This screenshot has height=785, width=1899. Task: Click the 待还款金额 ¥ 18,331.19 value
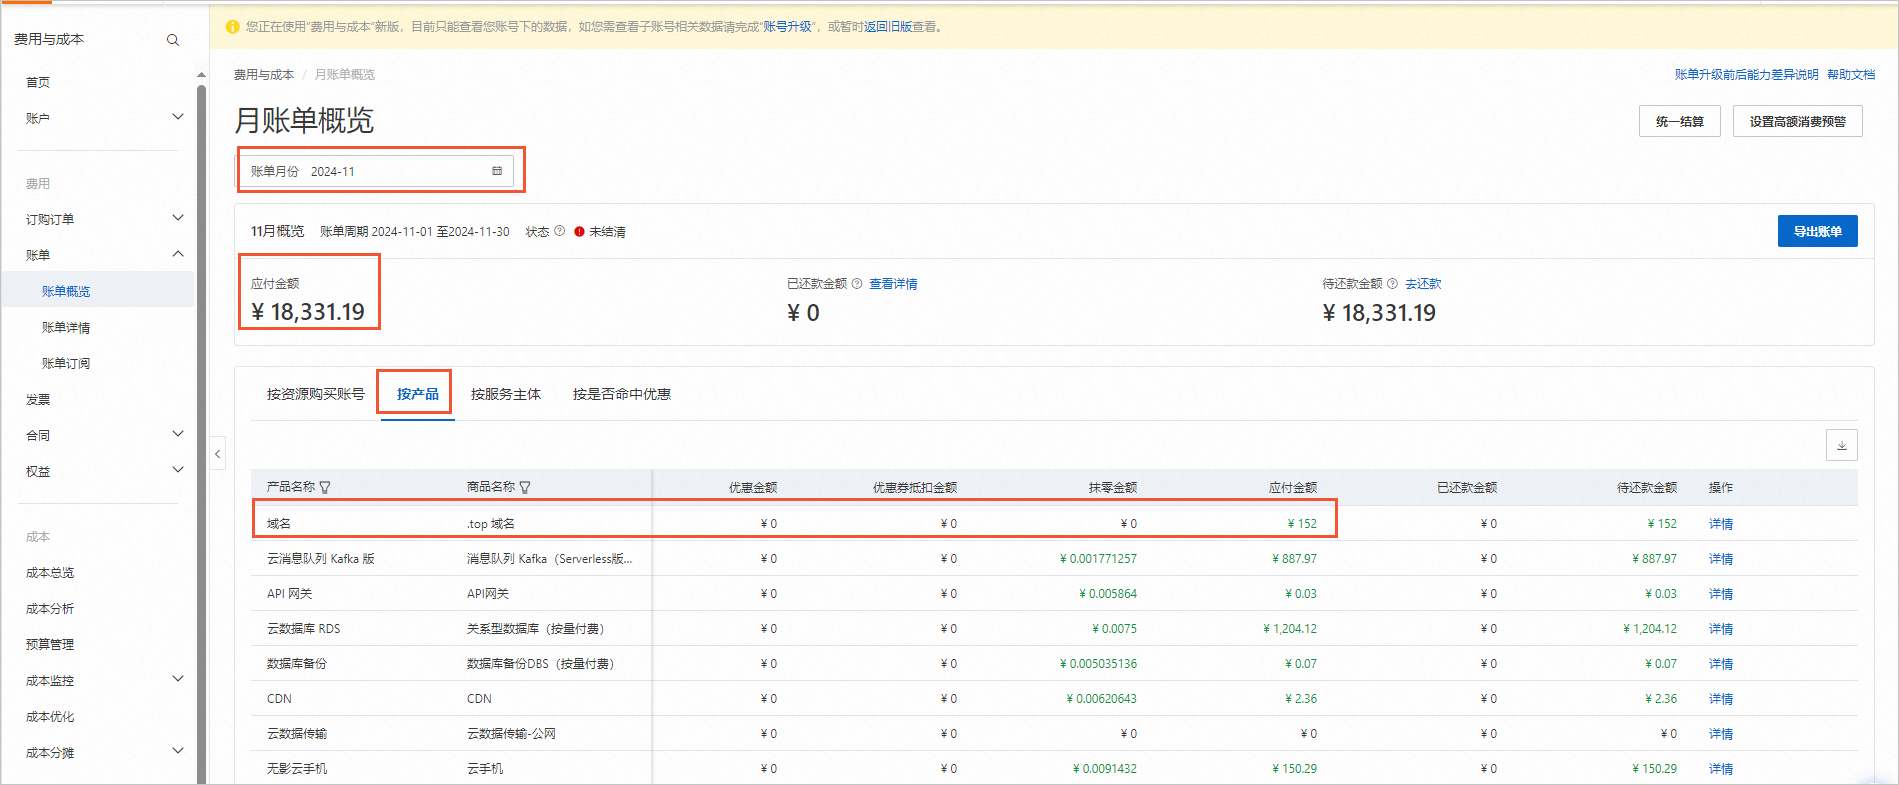pos(1379,313)
